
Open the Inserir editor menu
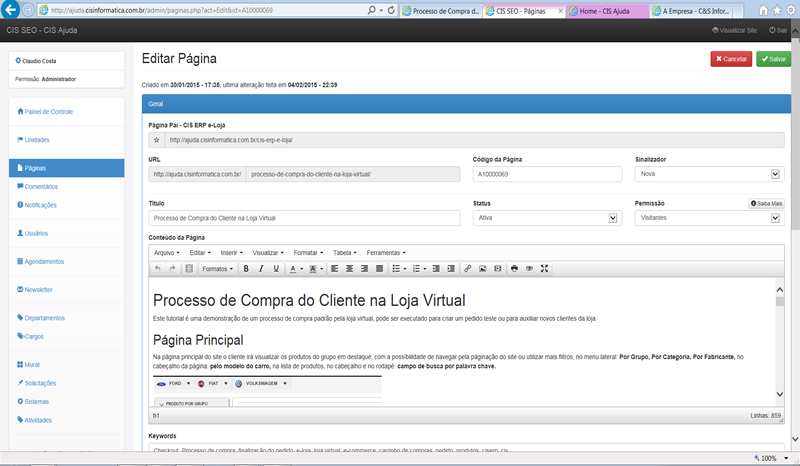232,253
